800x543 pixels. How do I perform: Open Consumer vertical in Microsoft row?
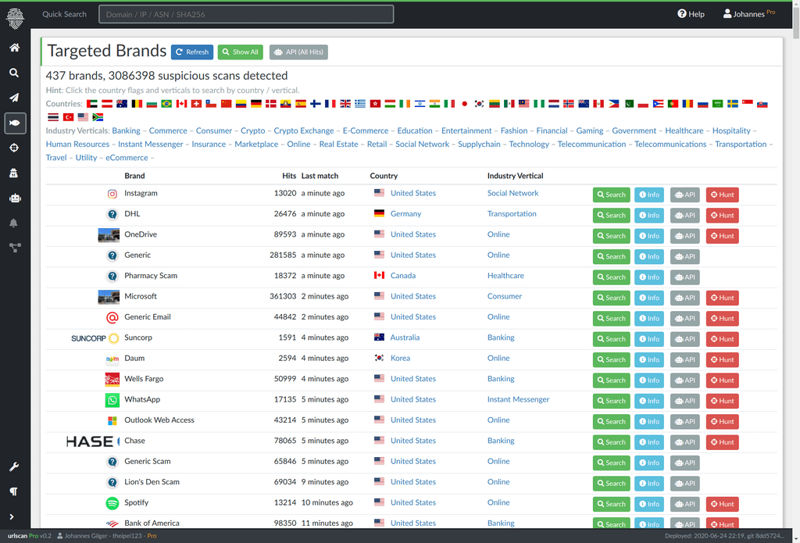(x=505, y=296)
